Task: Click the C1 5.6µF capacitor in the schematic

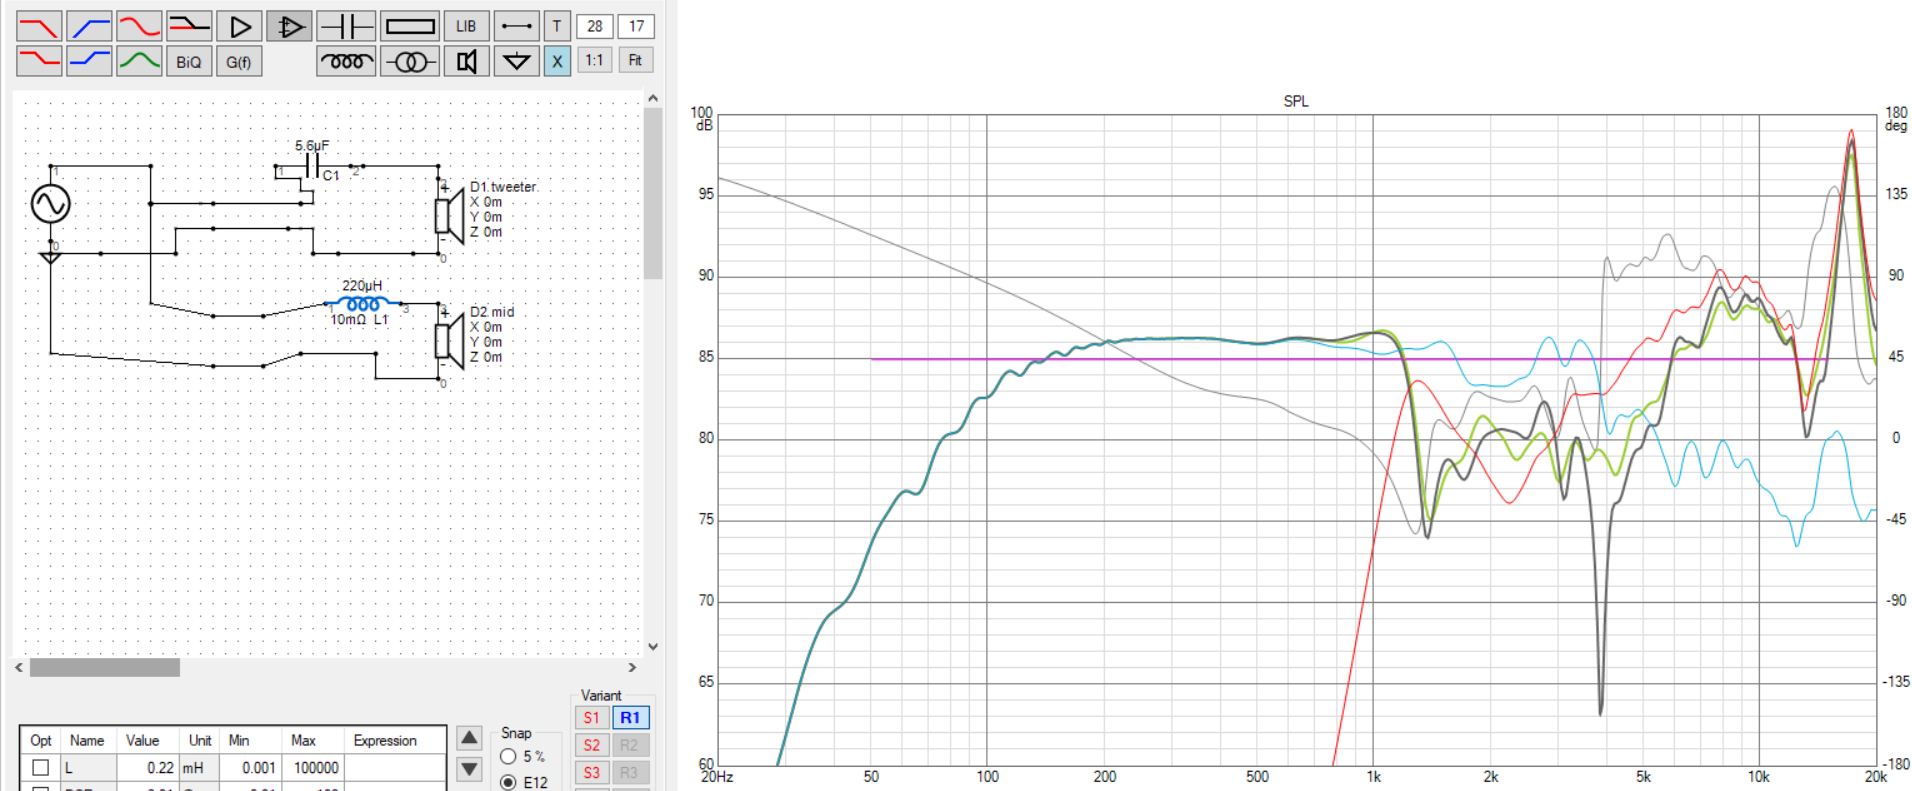Action: (x=313, y=166)
